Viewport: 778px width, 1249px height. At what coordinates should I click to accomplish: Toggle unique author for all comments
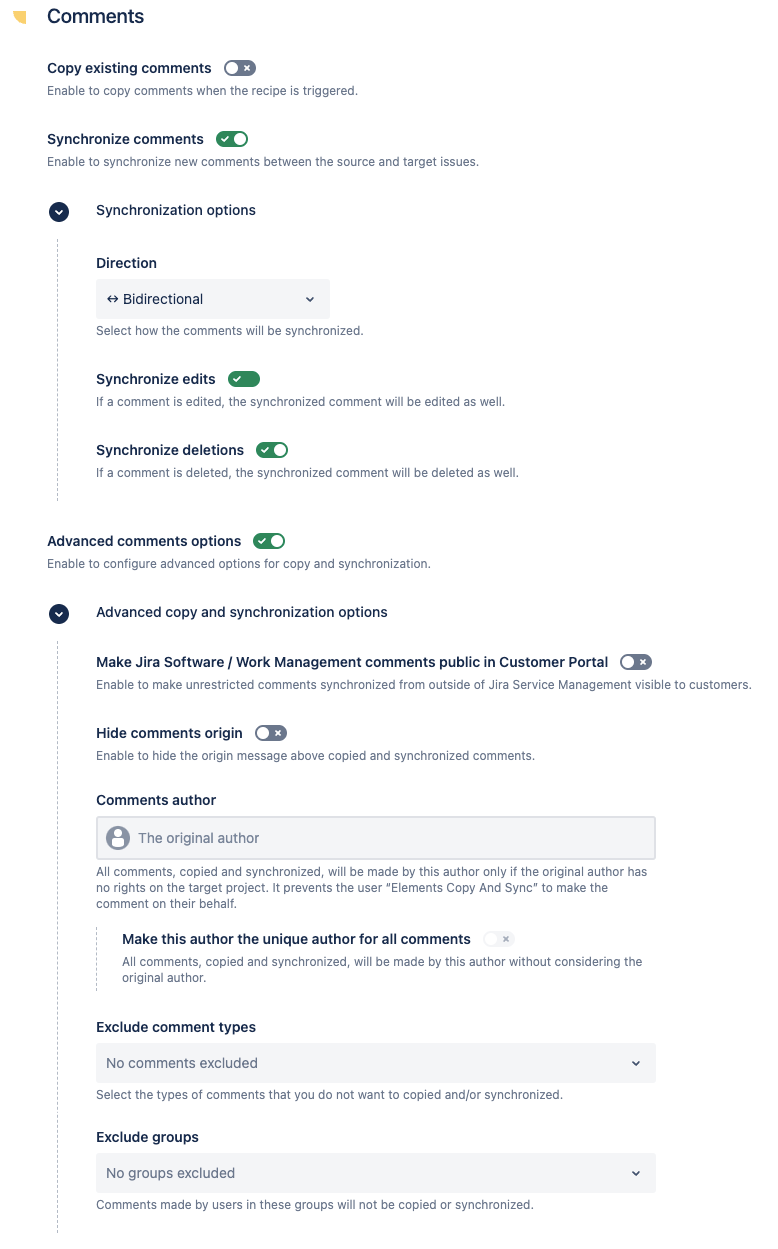click(x=498, y=939)
